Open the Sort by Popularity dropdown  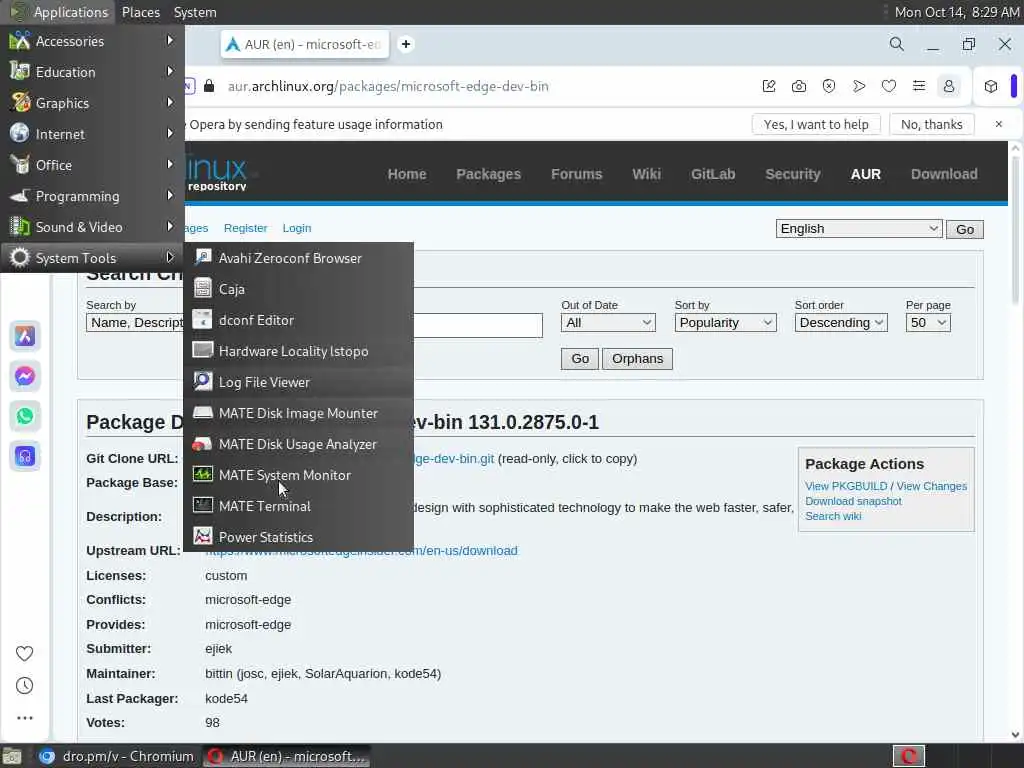pos(725,323)
